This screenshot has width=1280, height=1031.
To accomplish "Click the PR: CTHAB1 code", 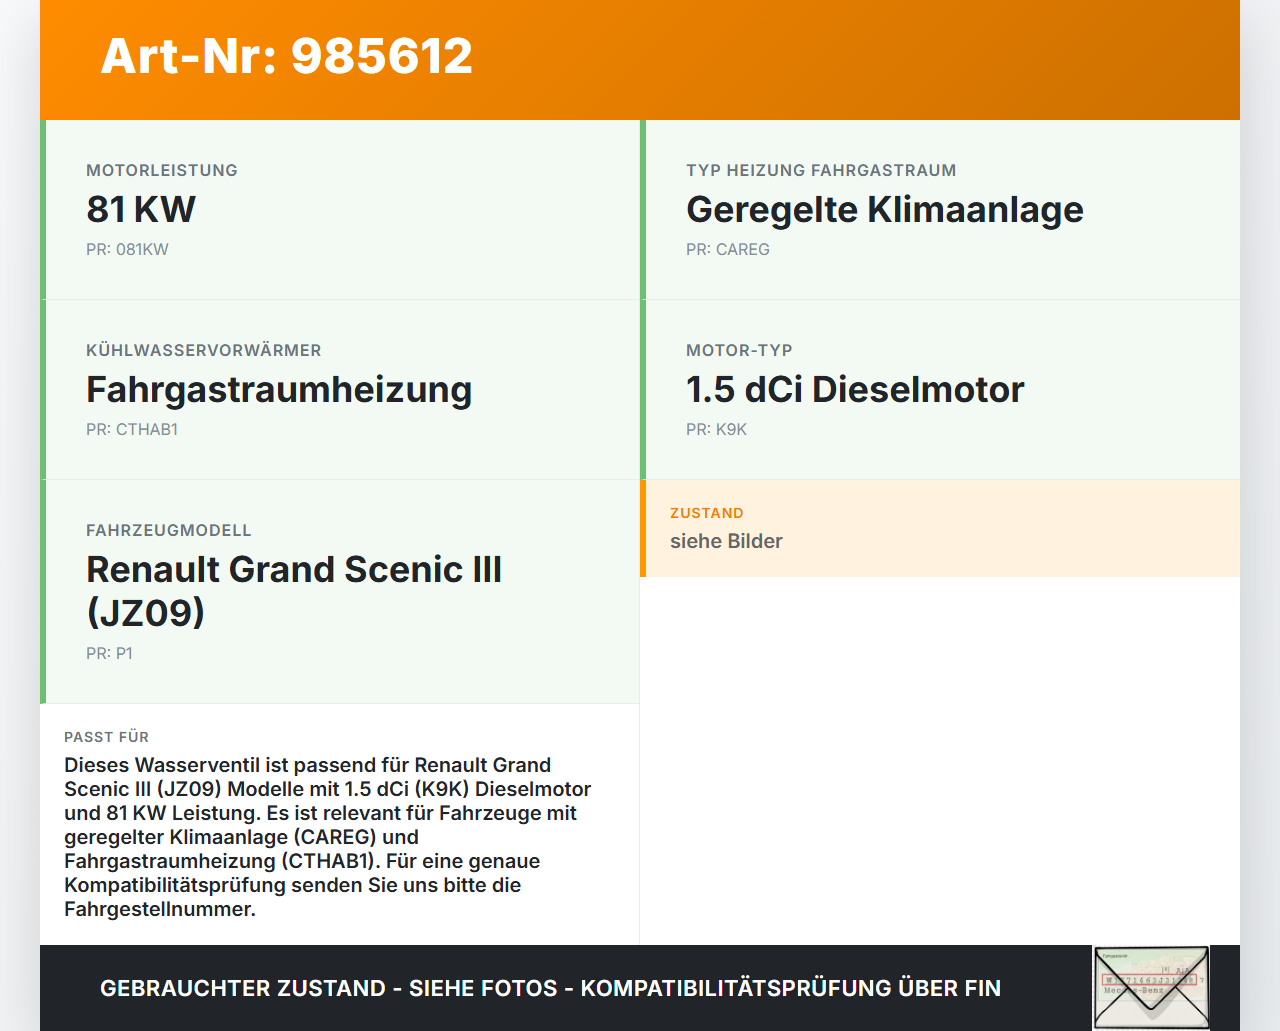I will (132, 429).
